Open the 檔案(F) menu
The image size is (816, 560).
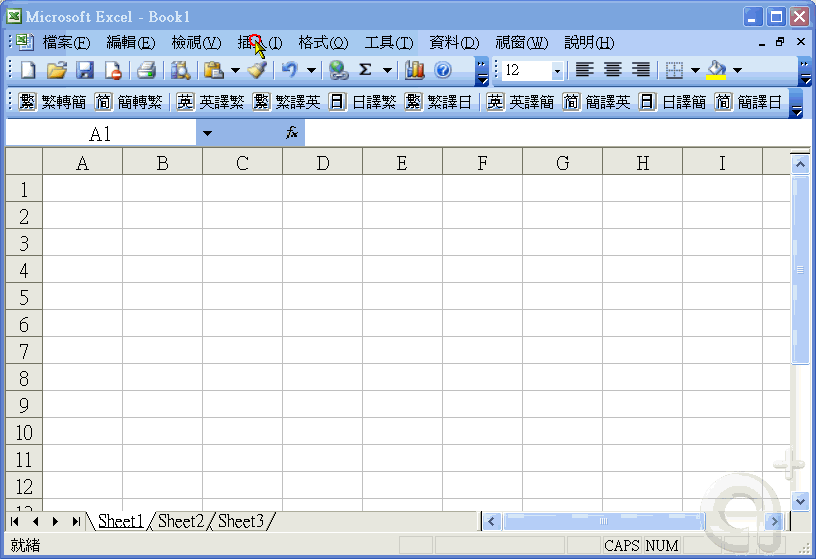(66, 42)
